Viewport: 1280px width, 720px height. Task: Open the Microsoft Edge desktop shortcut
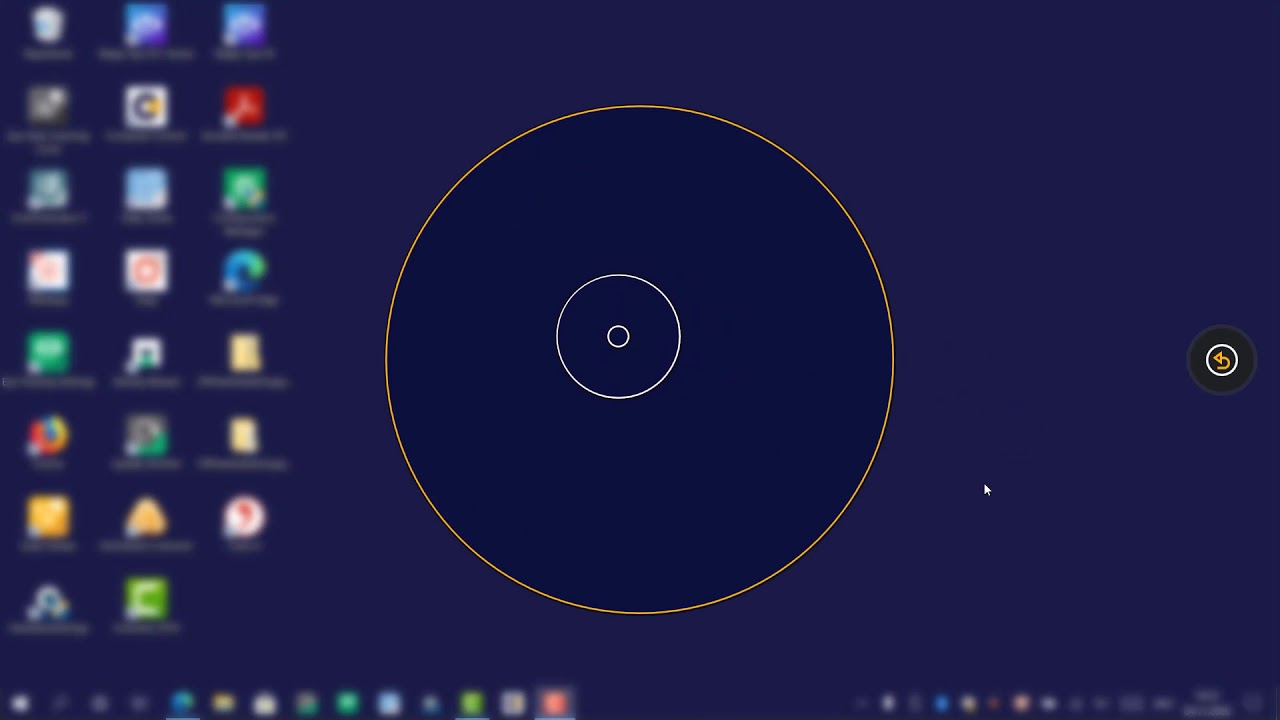pos(244,271)
